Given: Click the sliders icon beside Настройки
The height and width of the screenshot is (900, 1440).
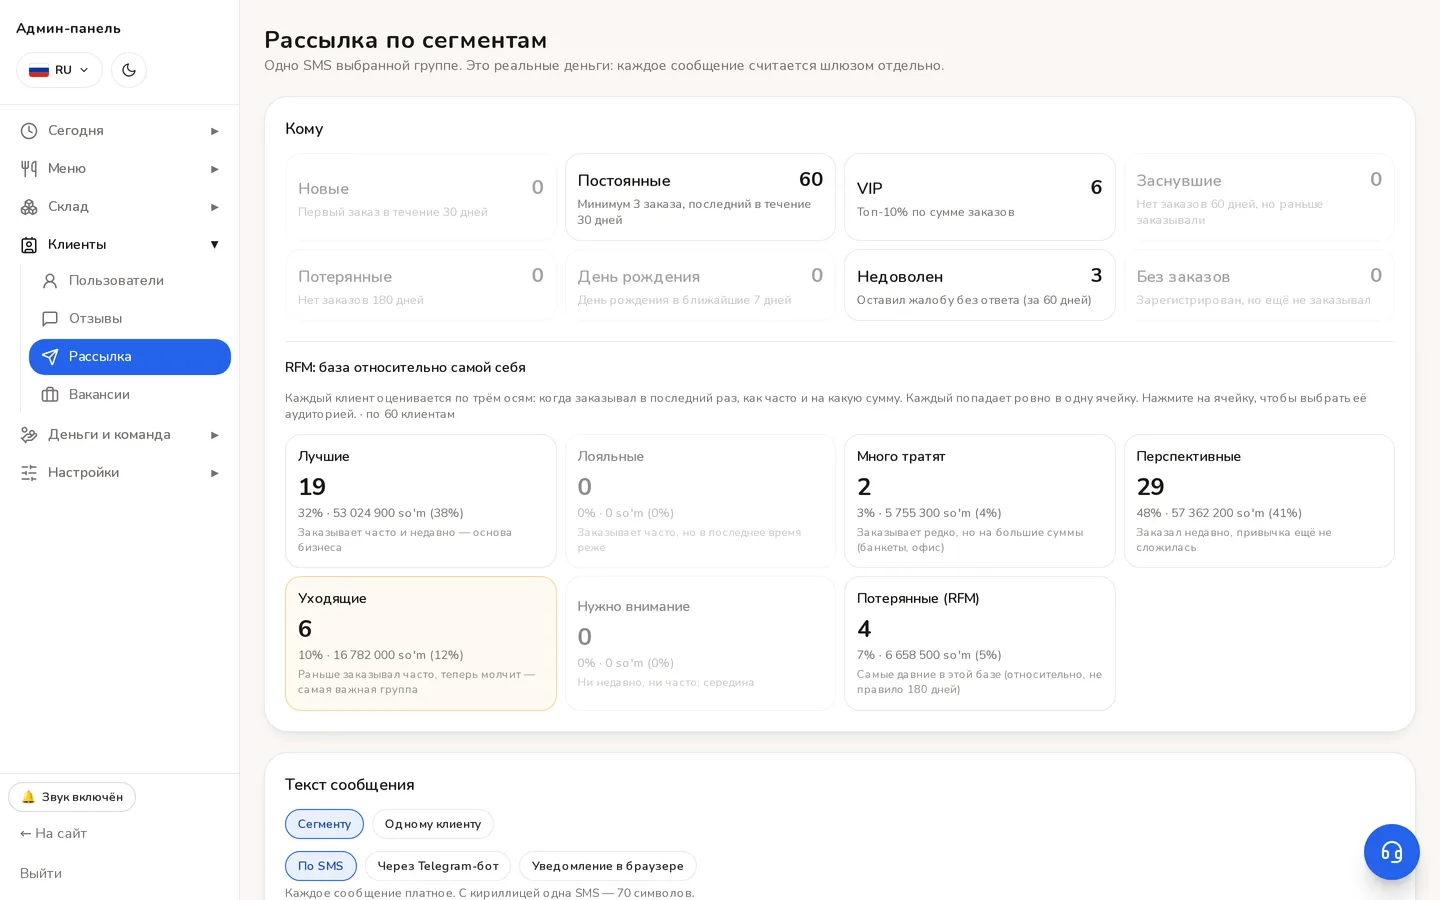Looking at the screenshot, I should click(x=29, y=473).
